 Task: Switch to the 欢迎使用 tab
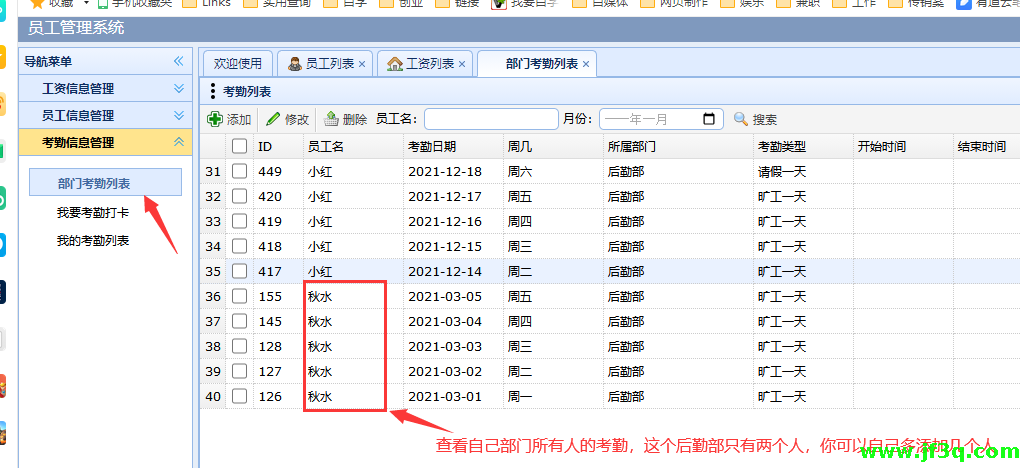[x=238, y=64]
